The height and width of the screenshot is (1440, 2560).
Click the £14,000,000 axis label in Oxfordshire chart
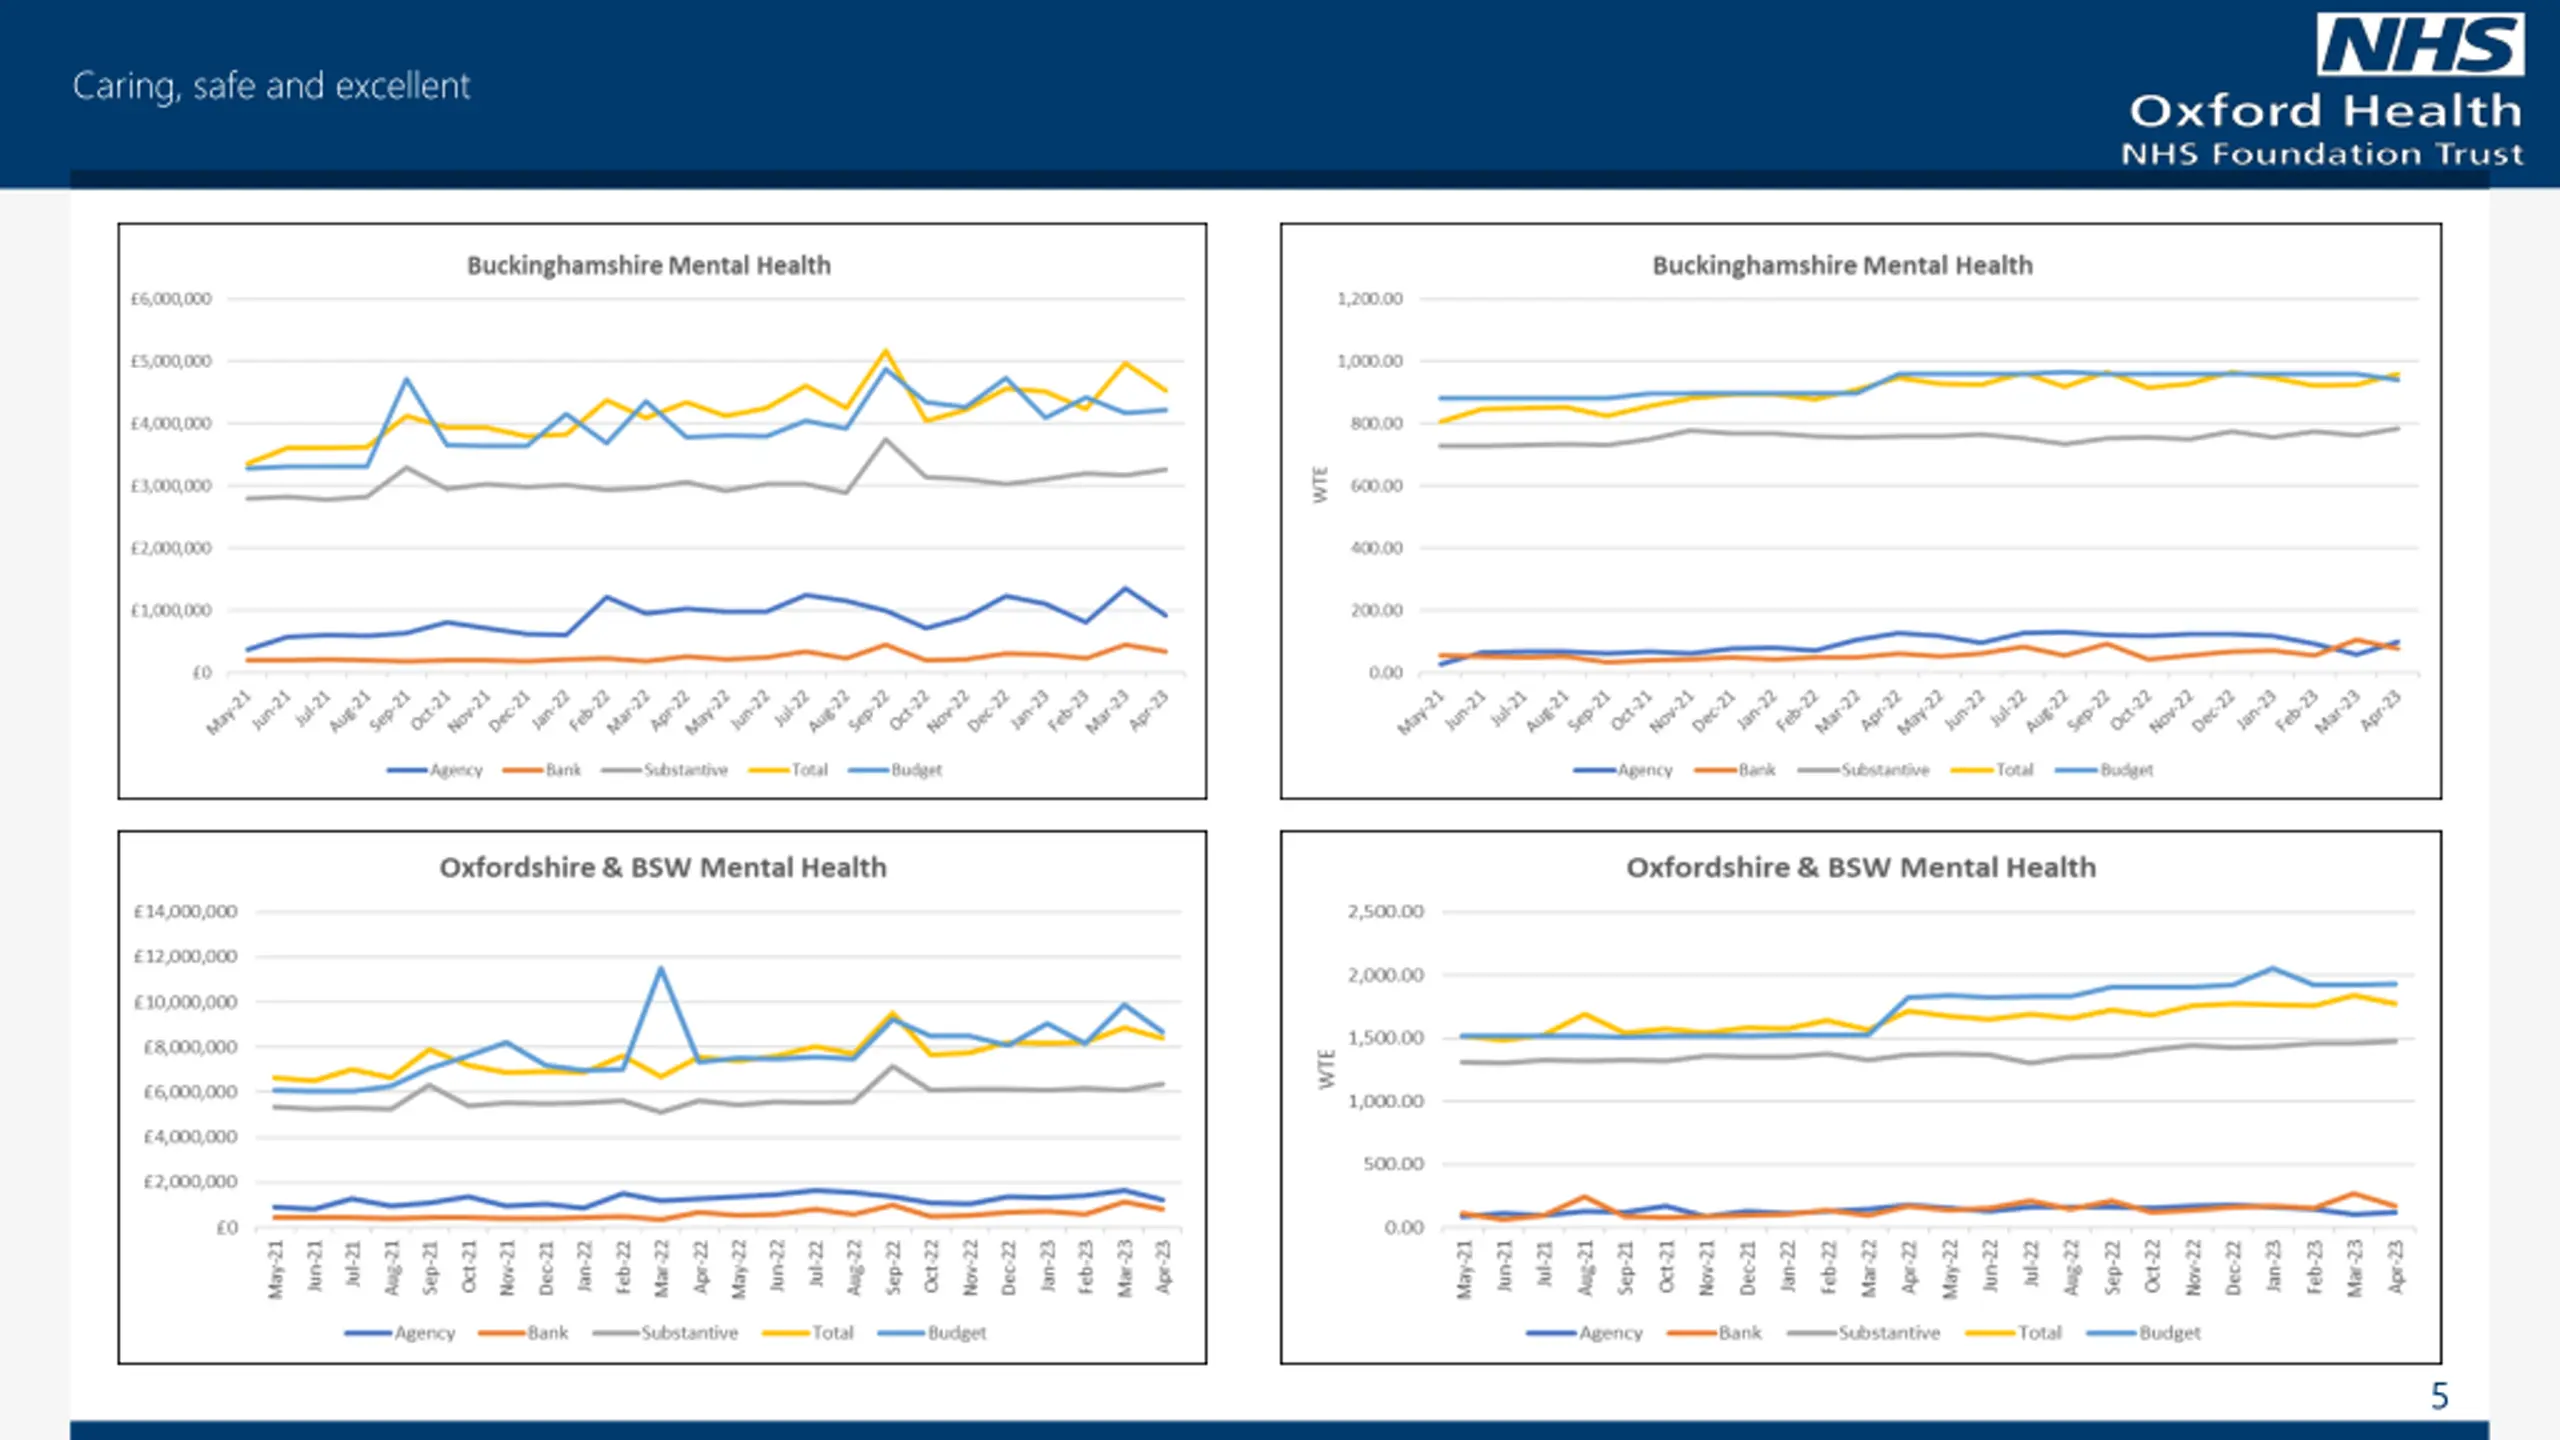(x=186, y=911)
